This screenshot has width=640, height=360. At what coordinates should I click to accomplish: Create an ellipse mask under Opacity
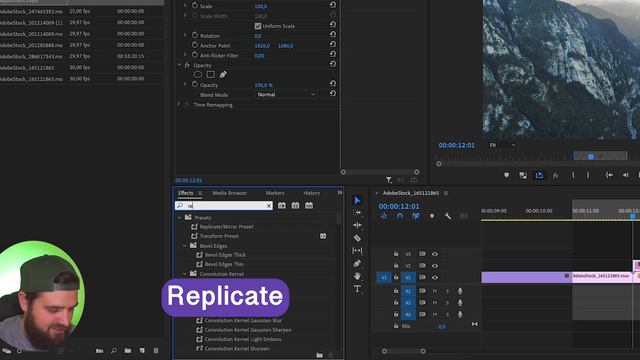[x=198, y=75]
